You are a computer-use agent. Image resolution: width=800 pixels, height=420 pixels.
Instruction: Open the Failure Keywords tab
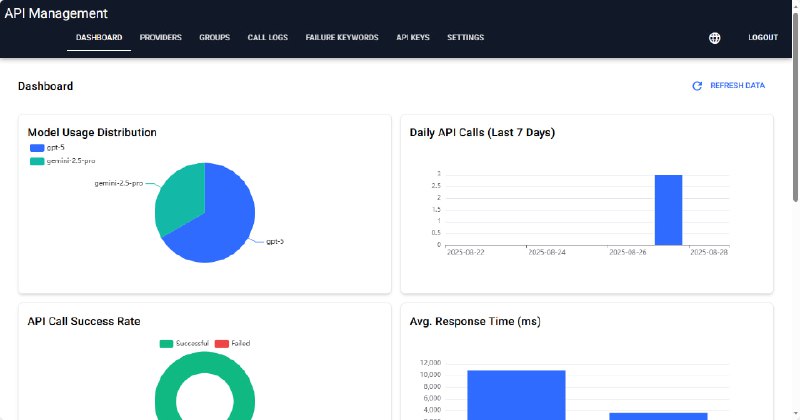(342, 38)
